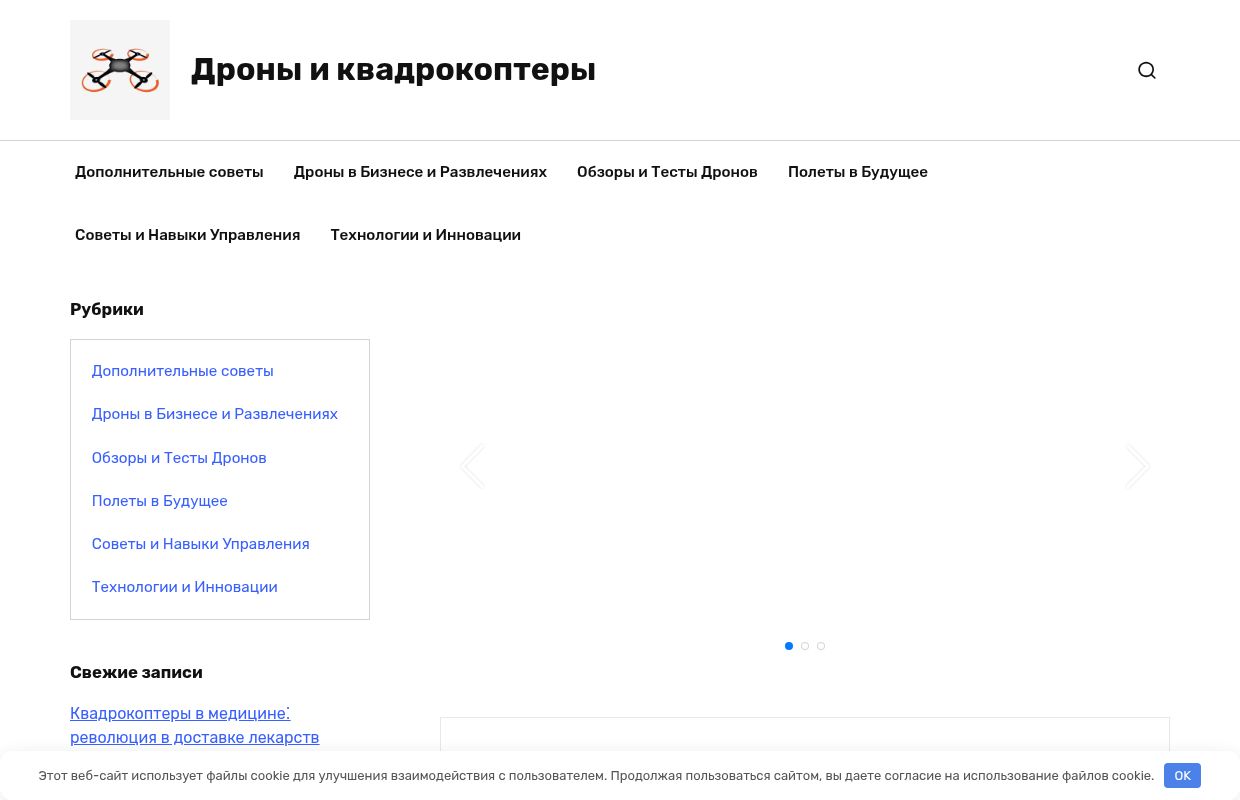Open sidebar category Полеты в Будущее
1240x800 pixels.
click(x=160, y=501)
